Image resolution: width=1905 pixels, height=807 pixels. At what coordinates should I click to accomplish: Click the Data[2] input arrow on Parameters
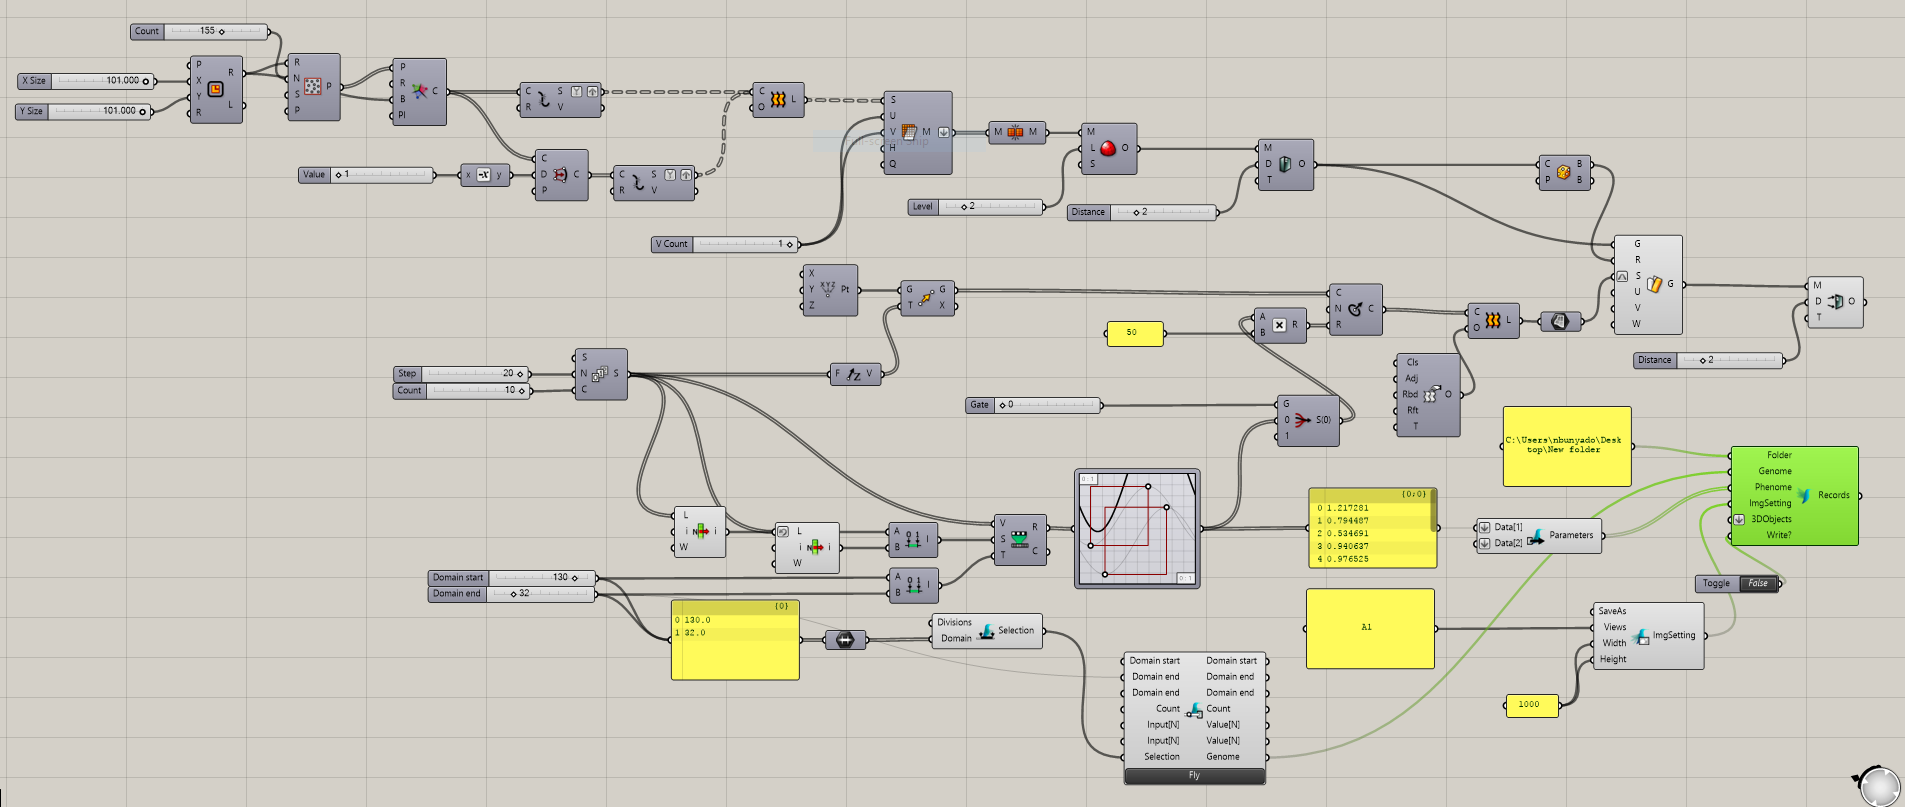pyautogui.click(x=1485, y=544)
